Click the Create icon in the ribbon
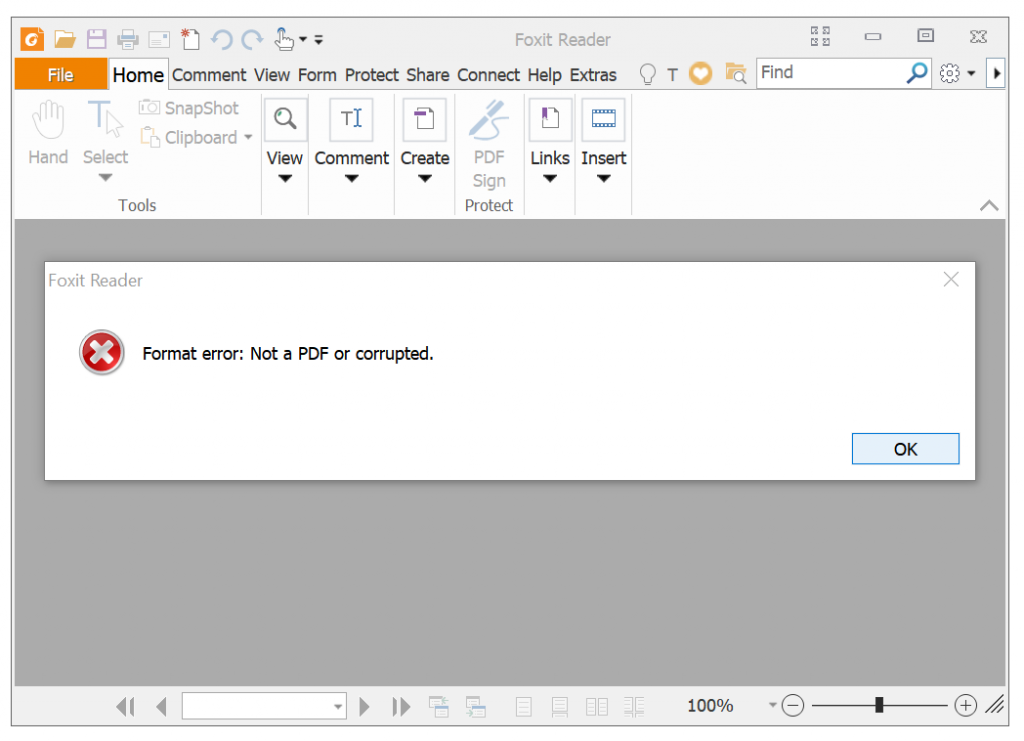The image size is (1024, 741). [424, 119]
